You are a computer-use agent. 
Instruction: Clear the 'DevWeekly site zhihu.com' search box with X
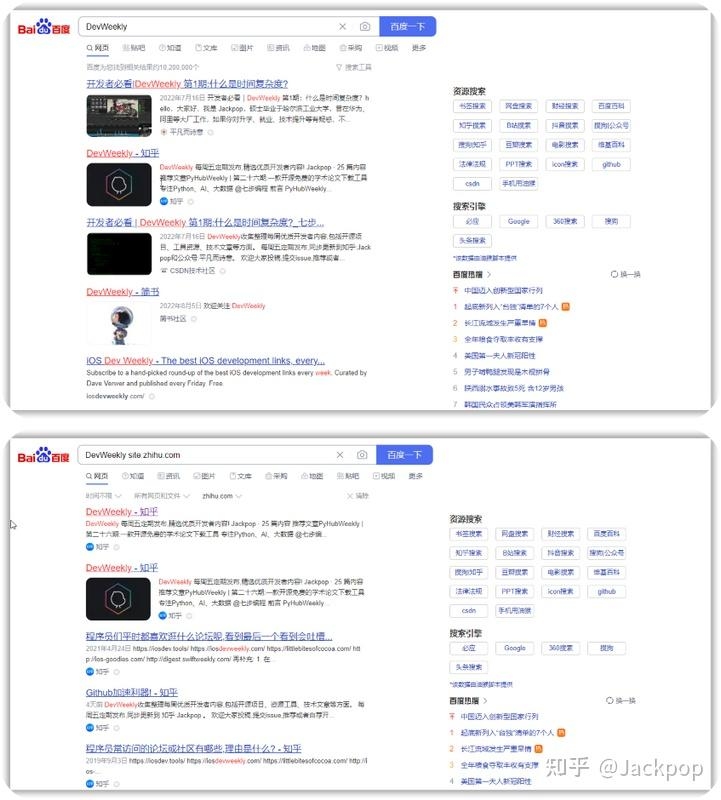340,455
